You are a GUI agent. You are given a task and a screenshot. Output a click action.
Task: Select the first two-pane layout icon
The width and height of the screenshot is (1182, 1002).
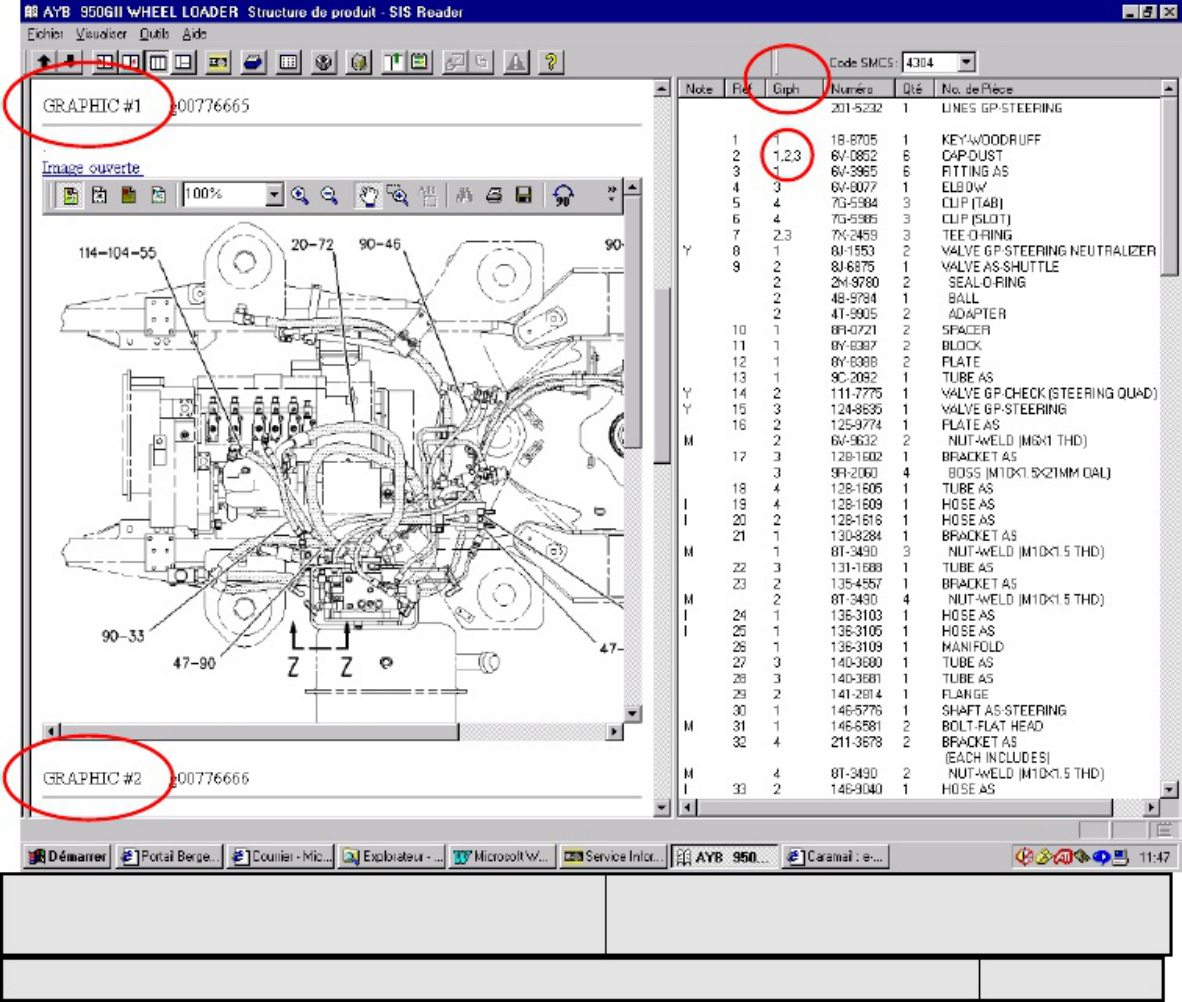(x=105, y=62)
